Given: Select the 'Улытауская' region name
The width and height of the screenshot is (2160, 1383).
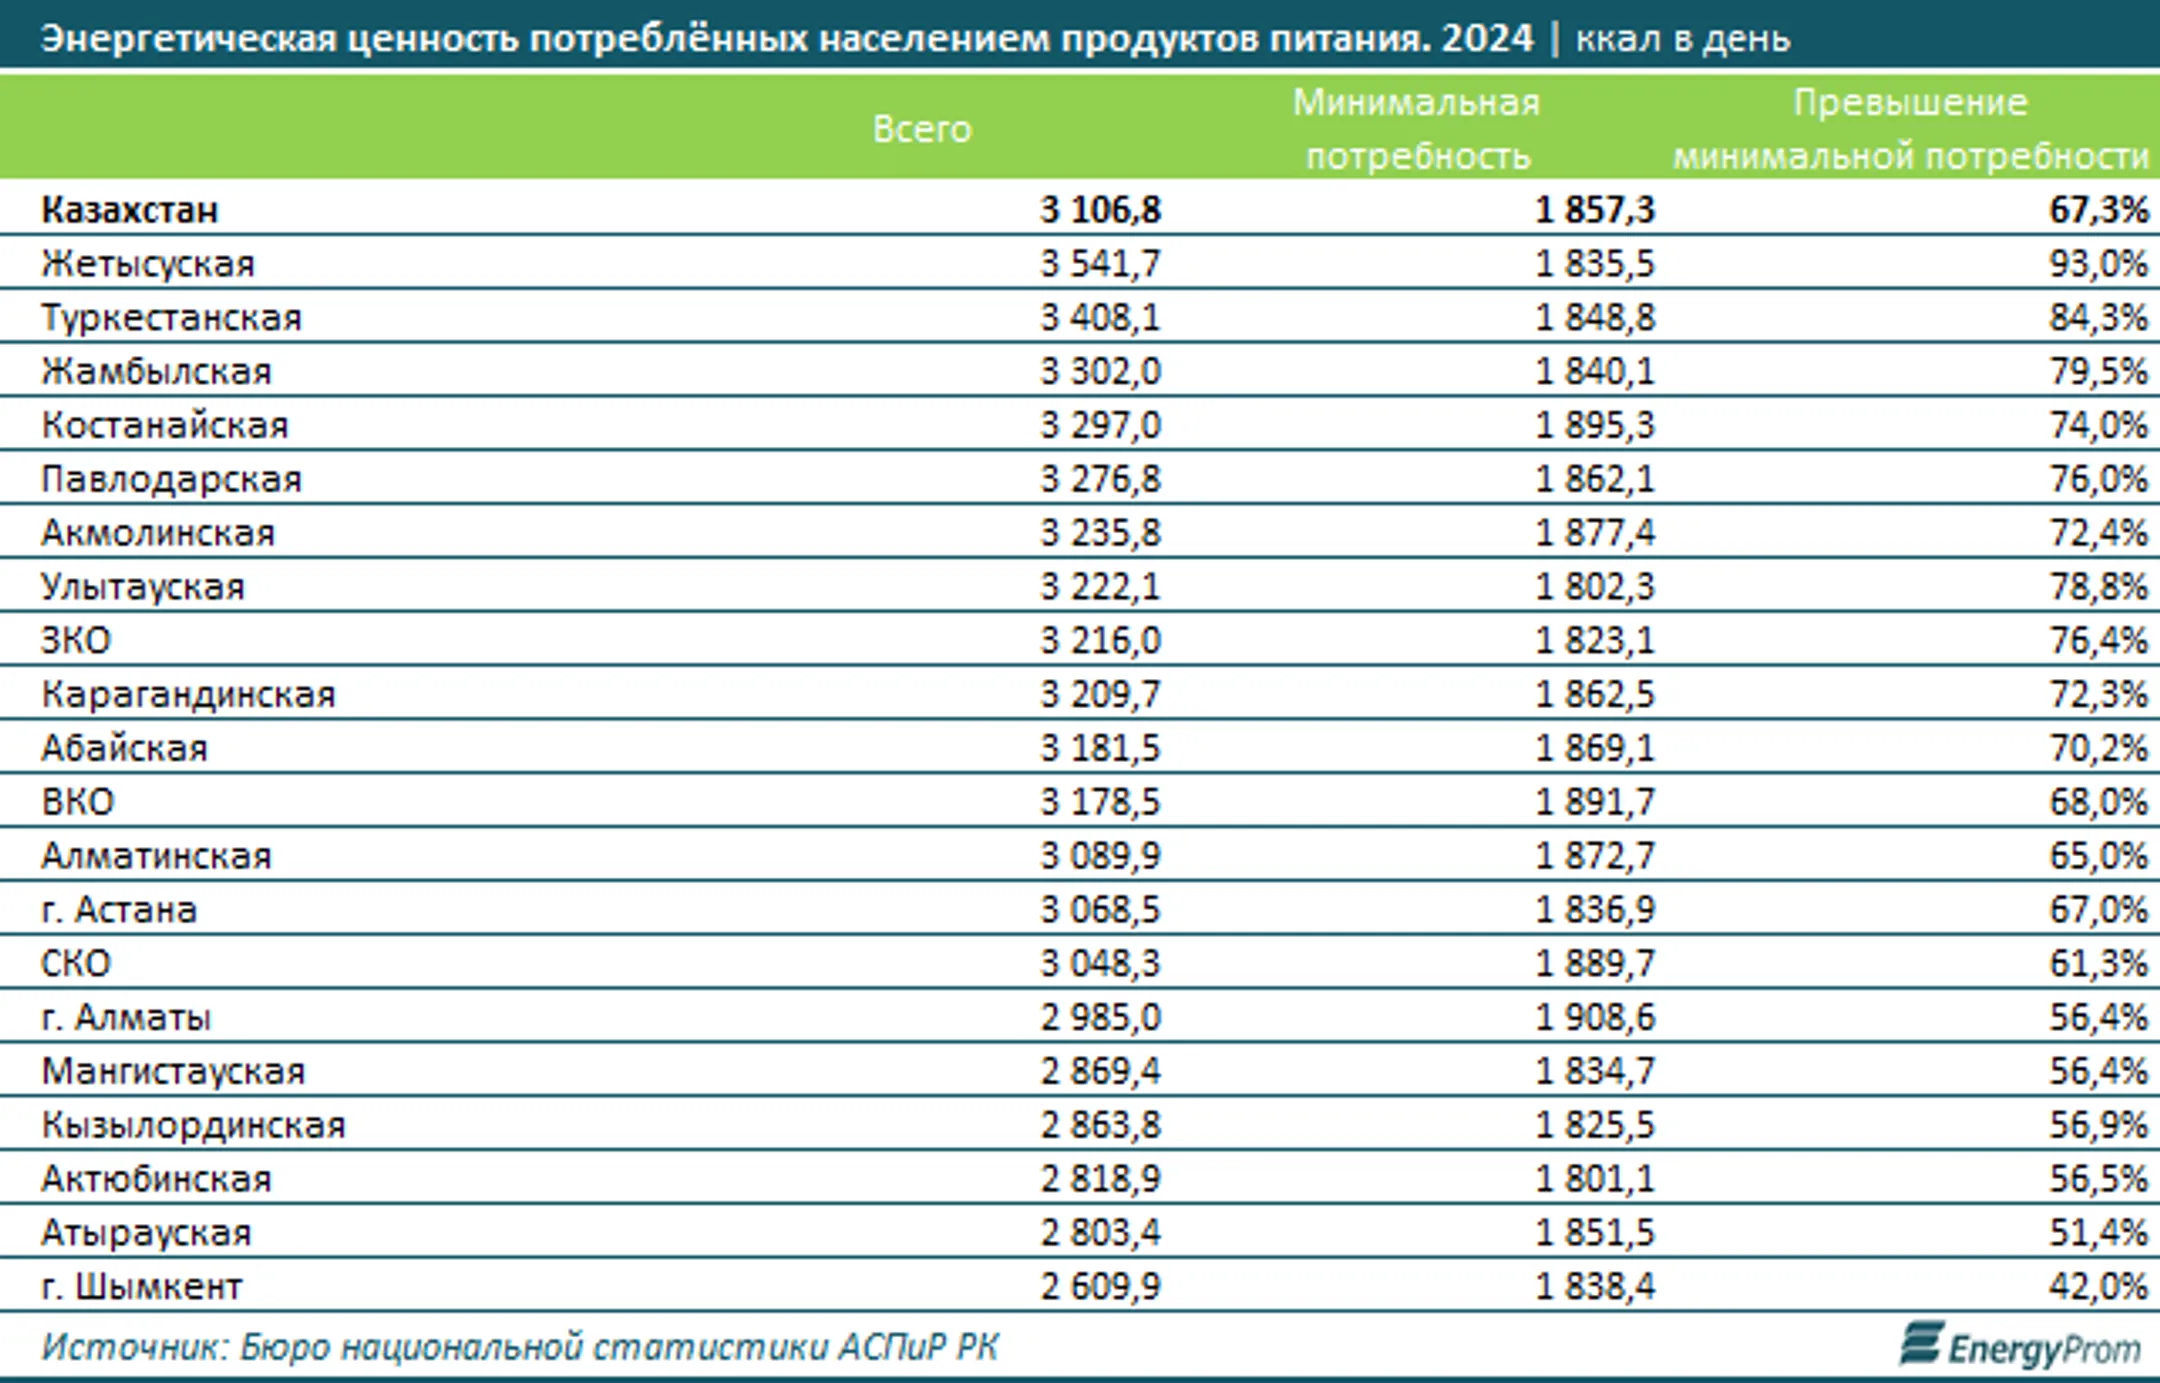Looking at the screenshot, I should (143, 587).
